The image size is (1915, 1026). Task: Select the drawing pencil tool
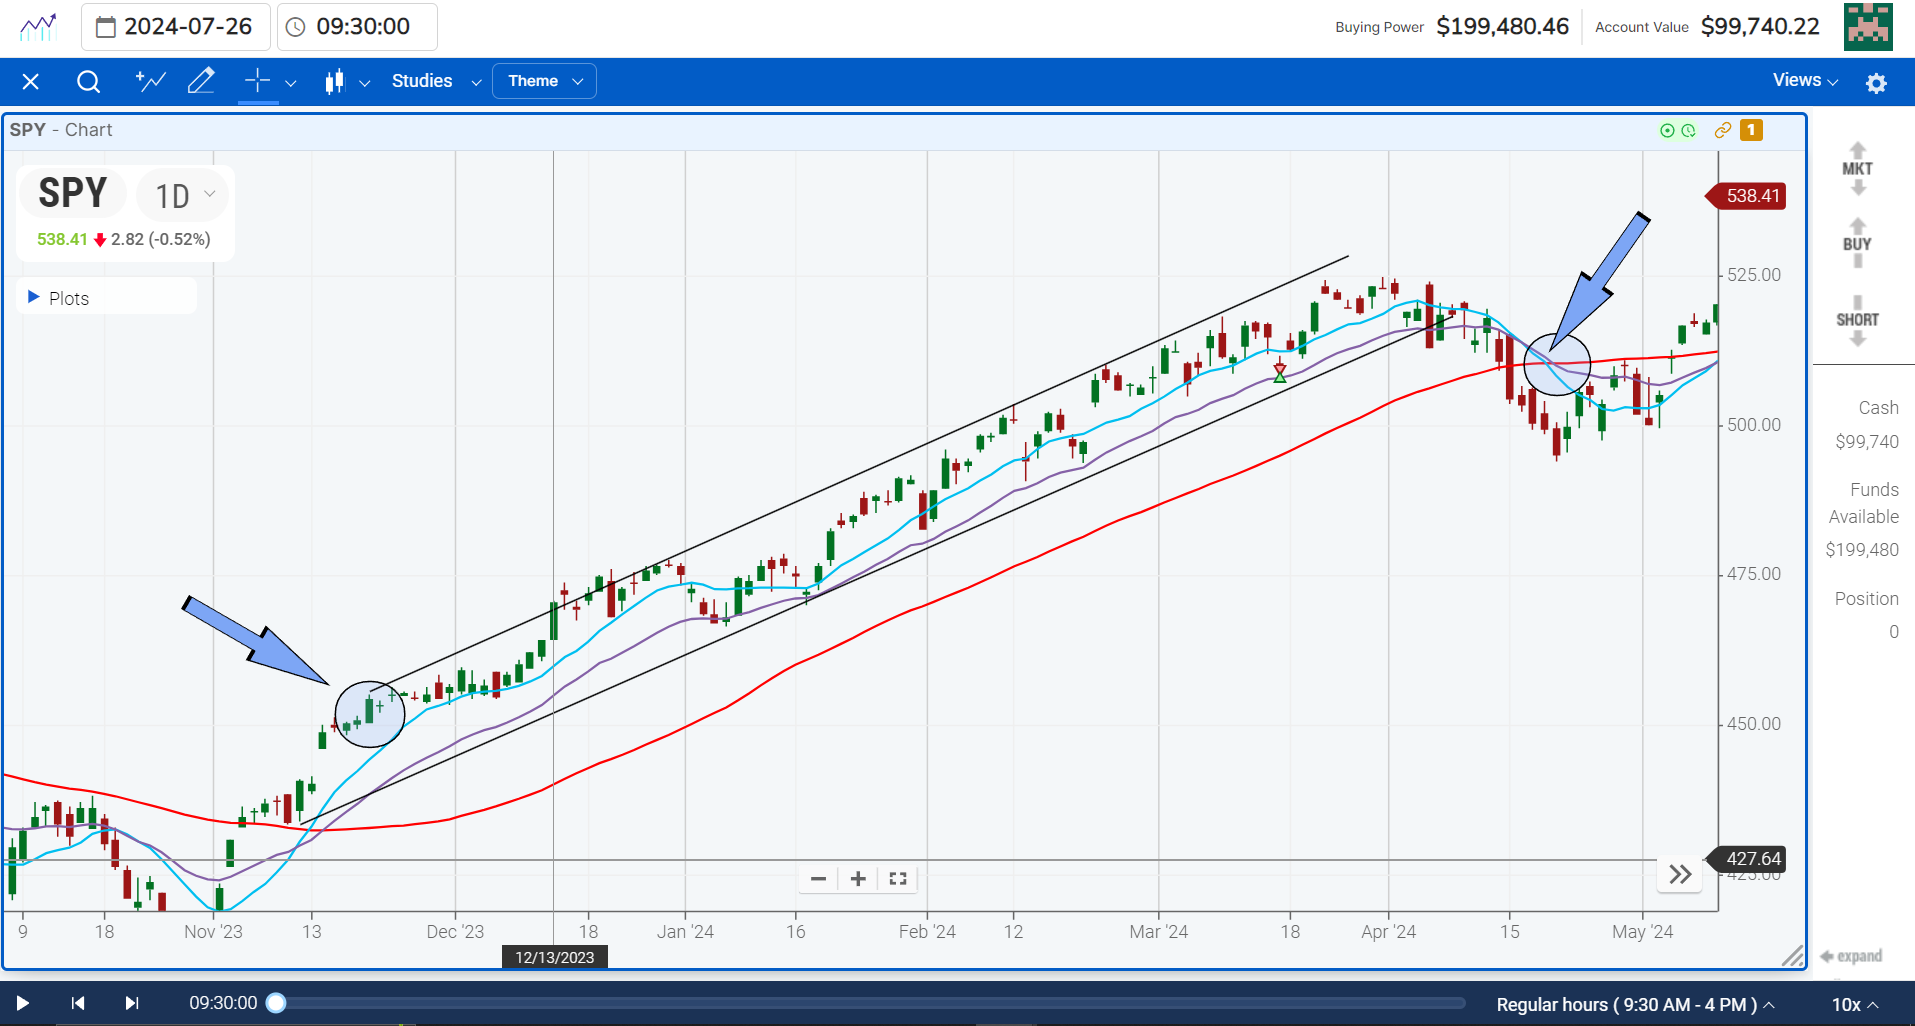coord(201,81)
